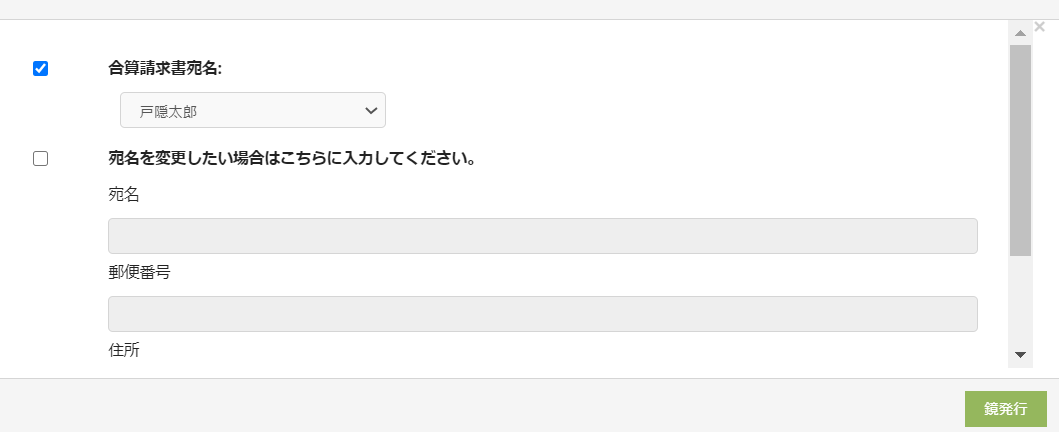Click the 住所 field label

[x=124, y=350]
